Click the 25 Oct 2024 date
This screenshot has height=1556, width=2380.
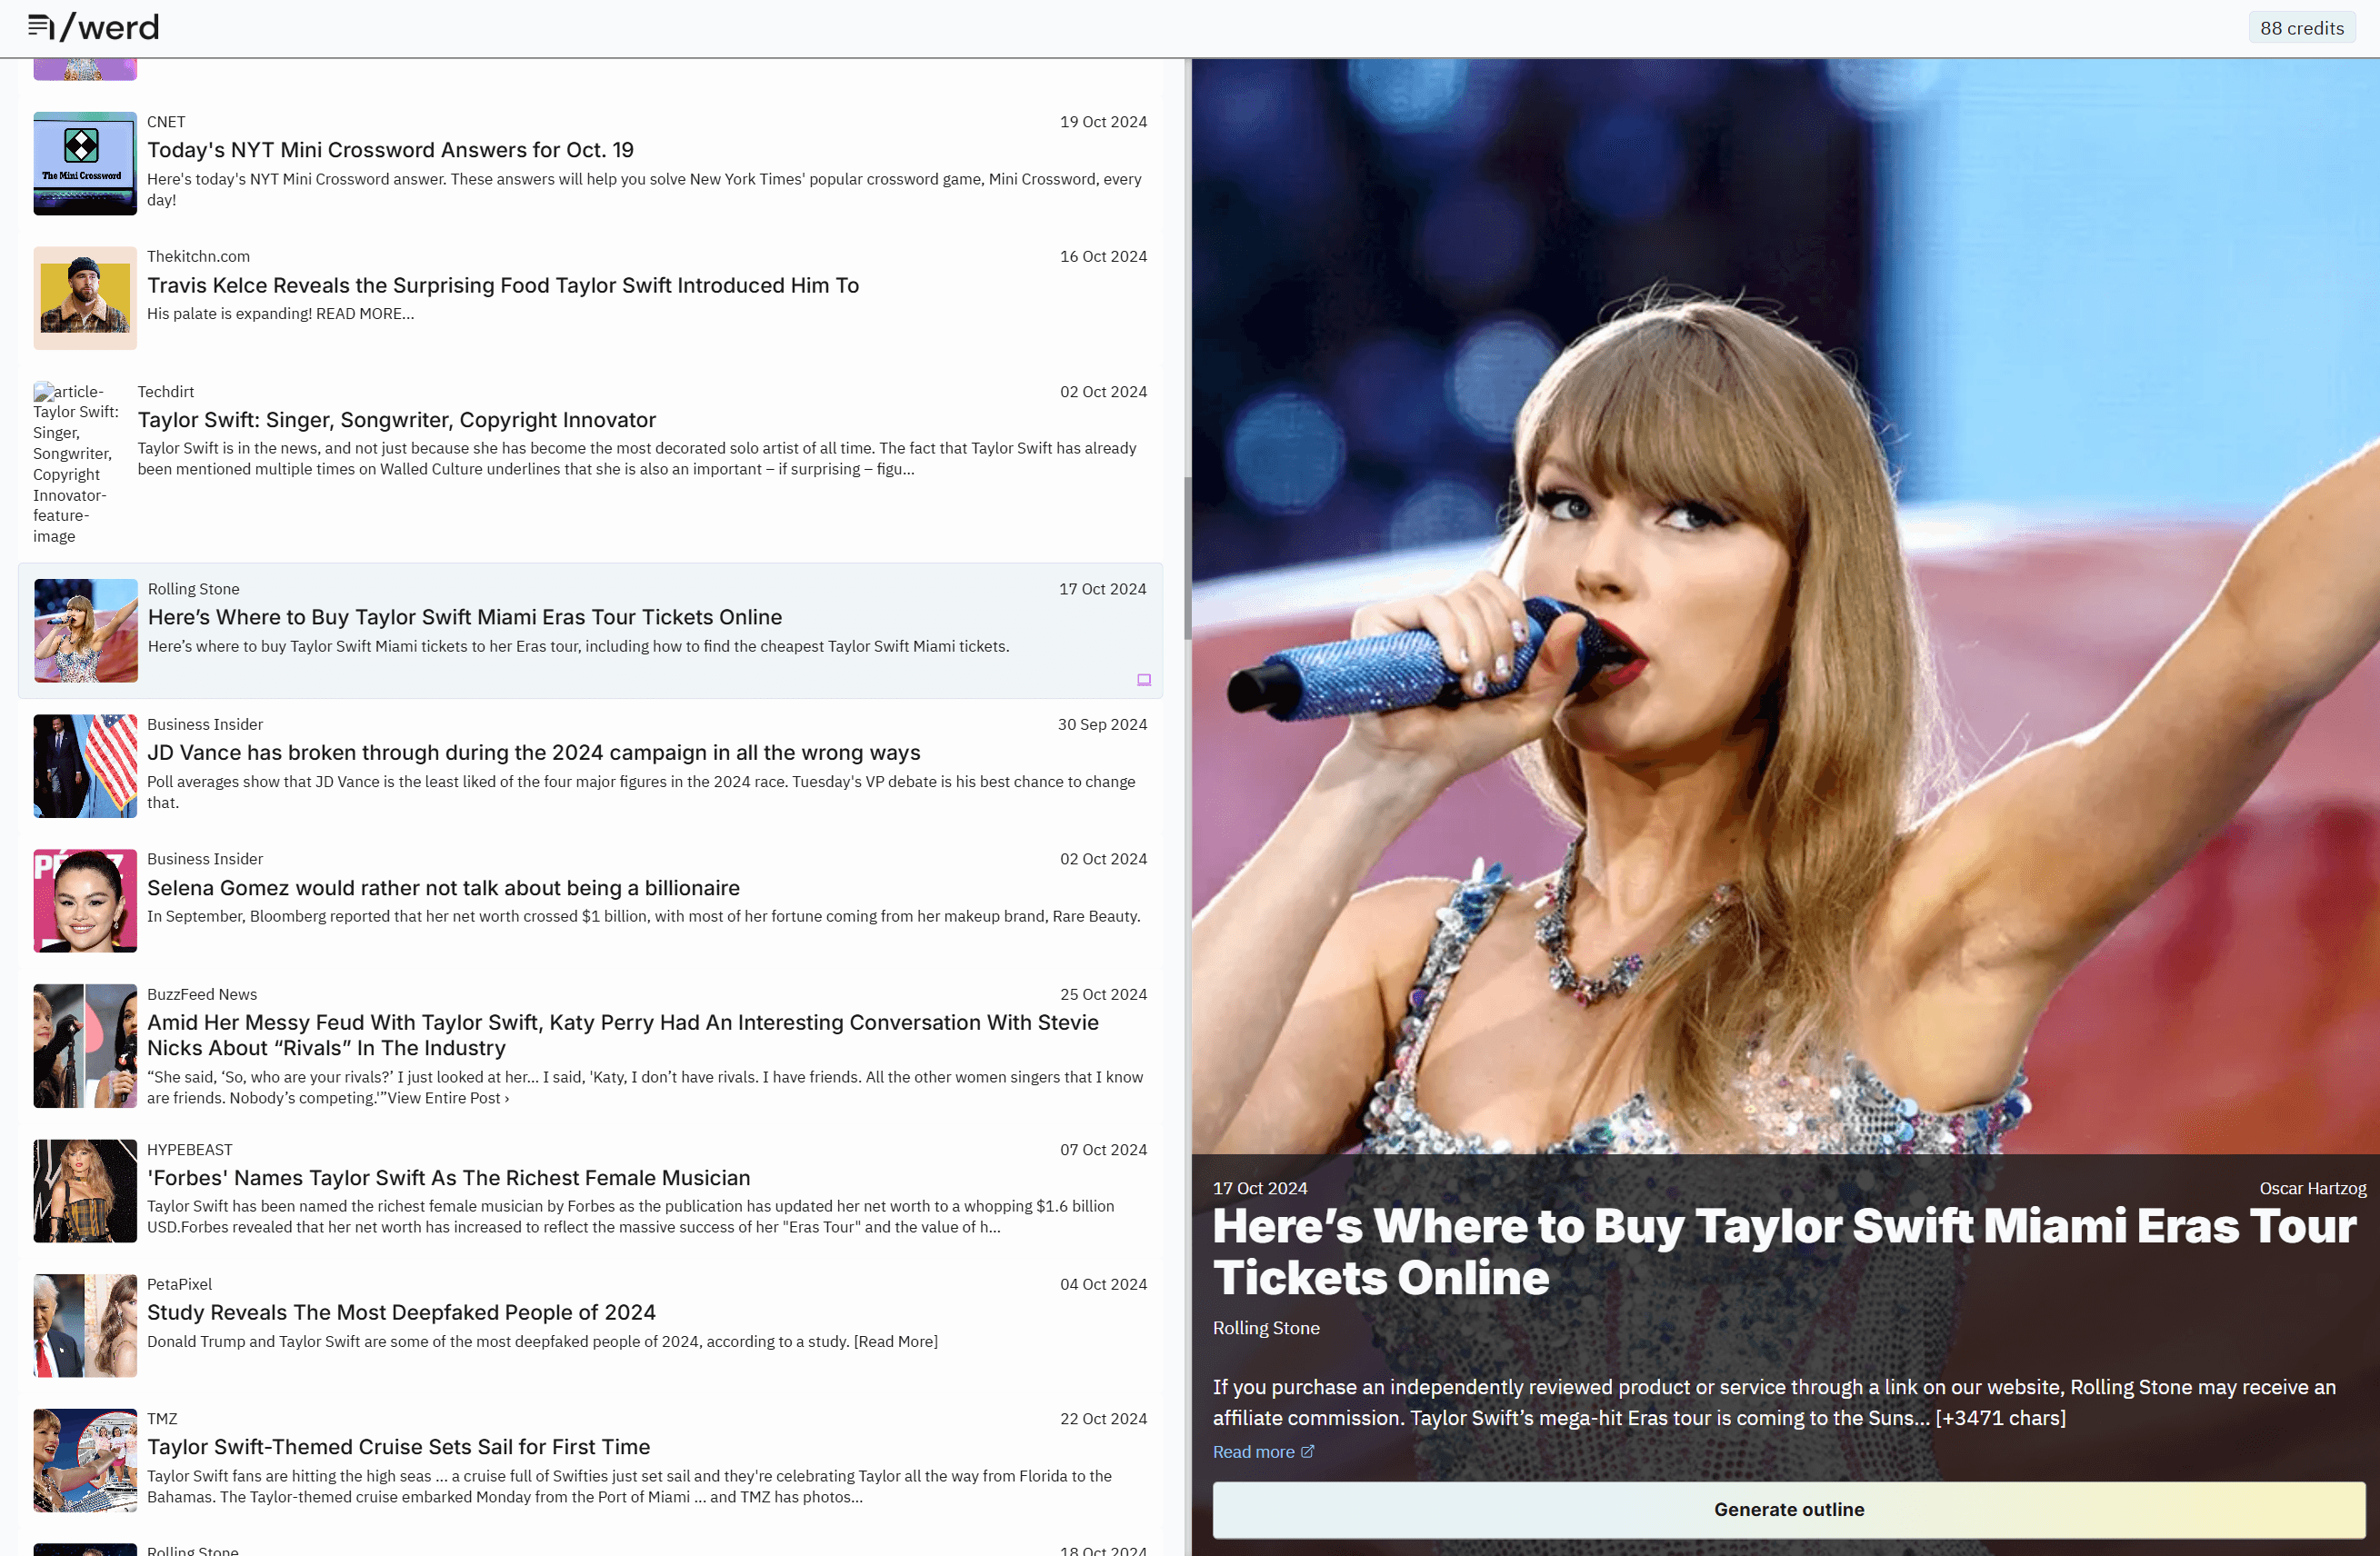(1103, 994)
